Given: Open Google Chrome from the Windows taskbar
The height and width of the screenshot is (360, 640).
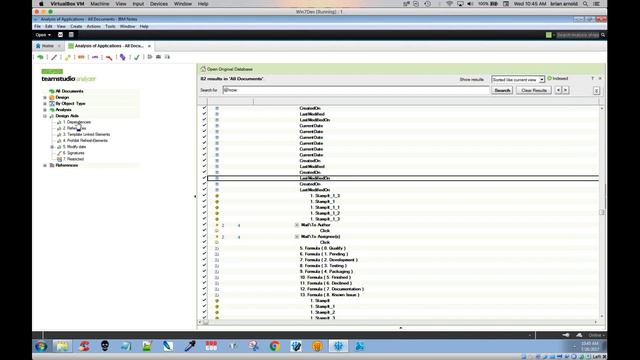Looking at the screenshot, I should [x=275, y=346].
